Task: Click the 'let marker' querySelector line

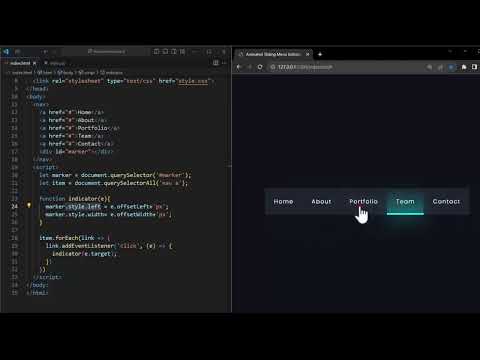Action: [x=115, y=175]
